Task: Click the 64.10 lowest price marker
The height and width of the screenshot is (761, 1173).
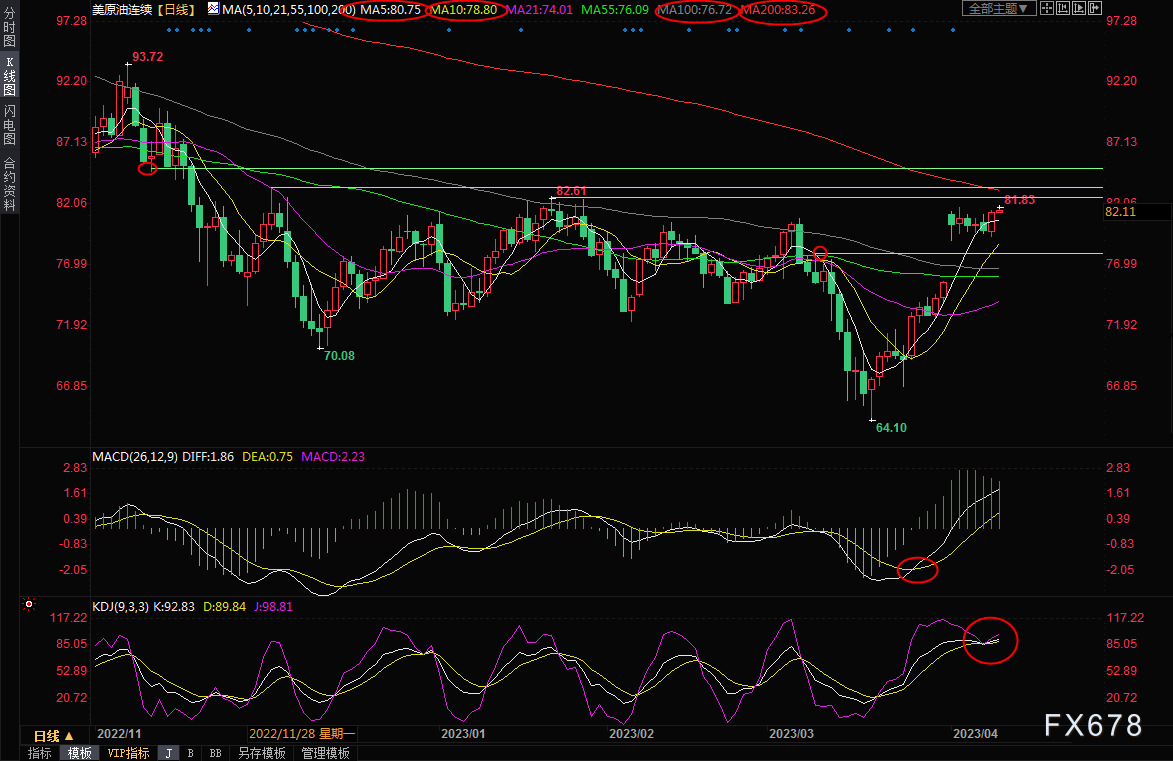Action: point(891,428)
